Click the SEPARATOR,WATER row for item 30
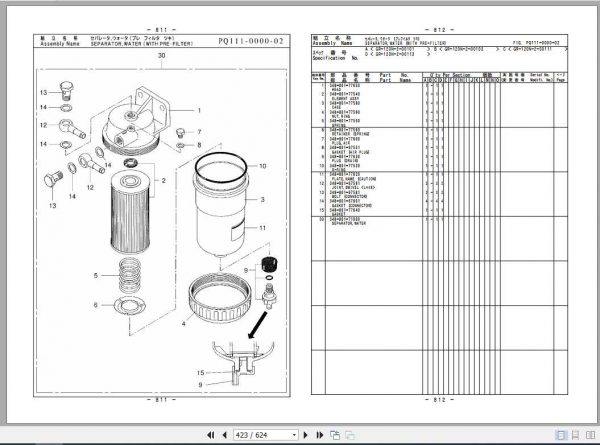600x445 pixels. point(439,221)
